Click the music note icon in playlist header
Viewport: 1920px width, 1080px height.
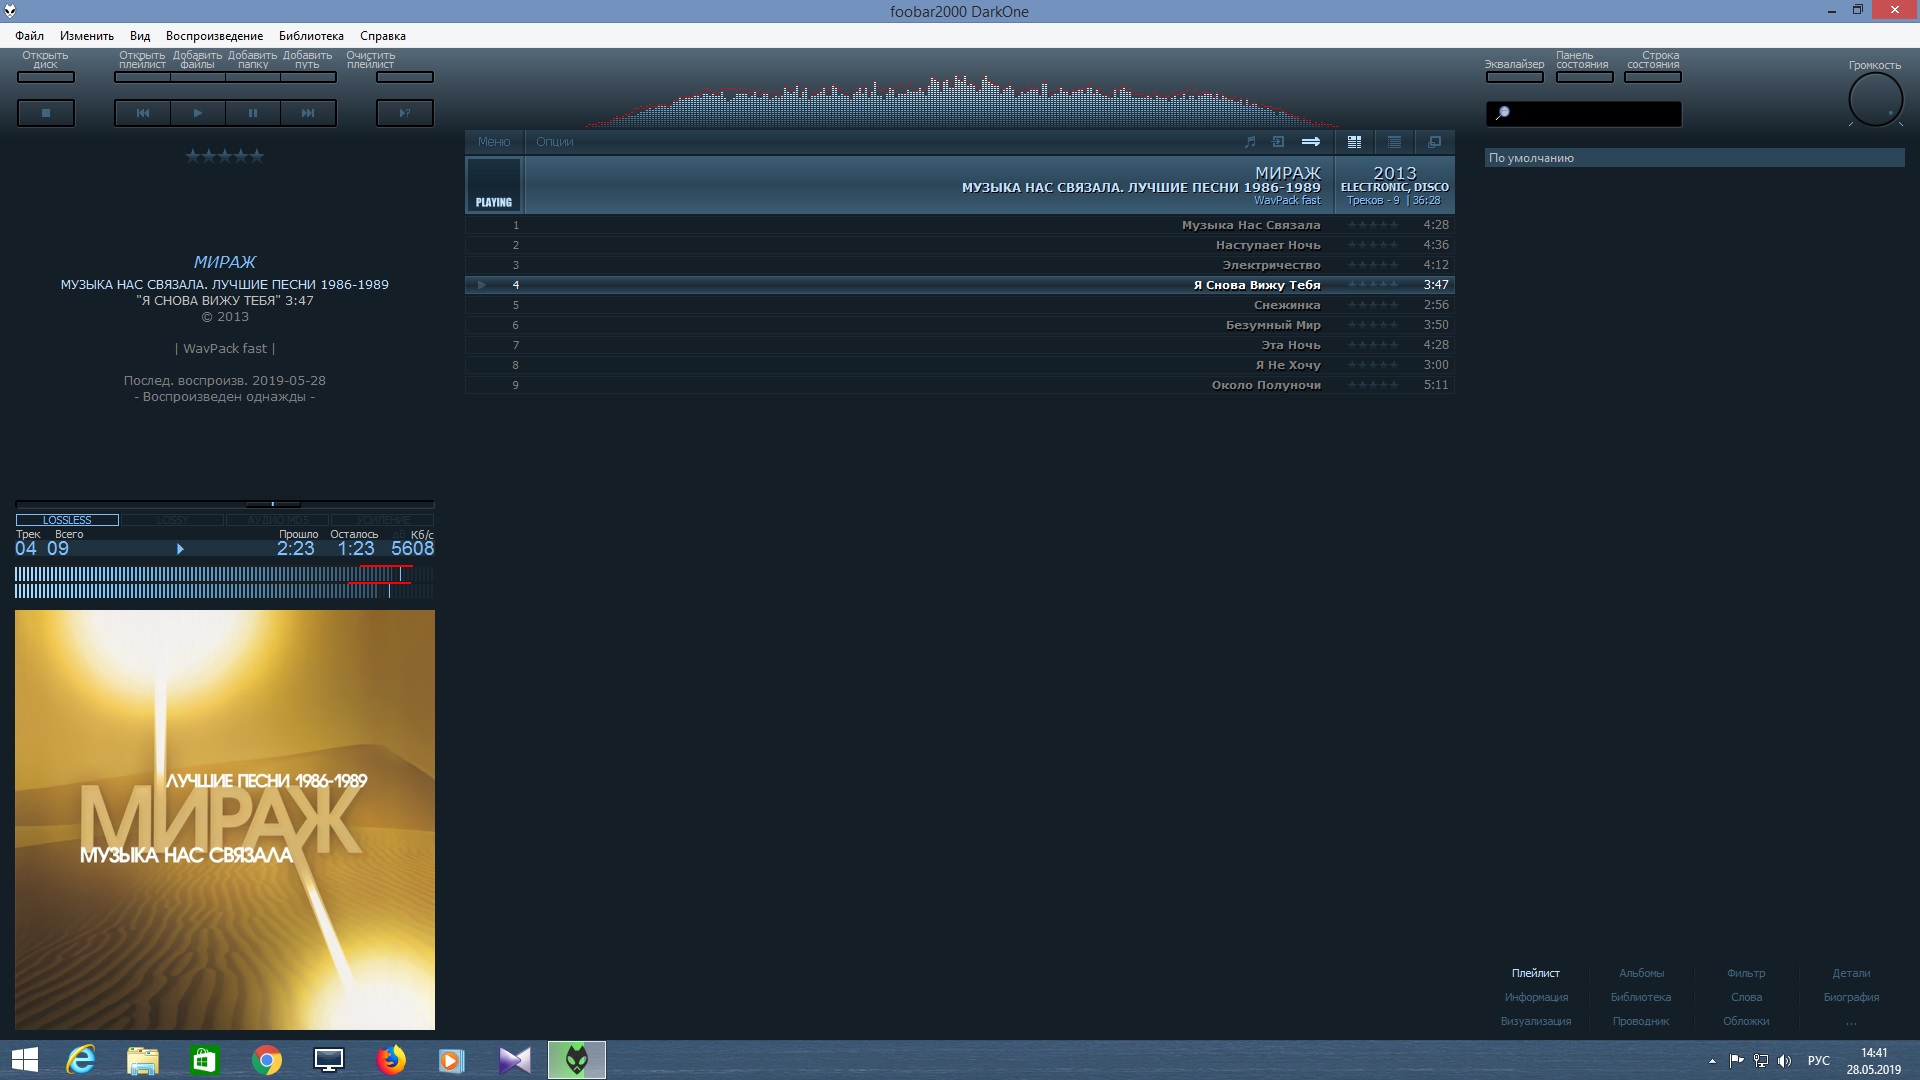1250,142
